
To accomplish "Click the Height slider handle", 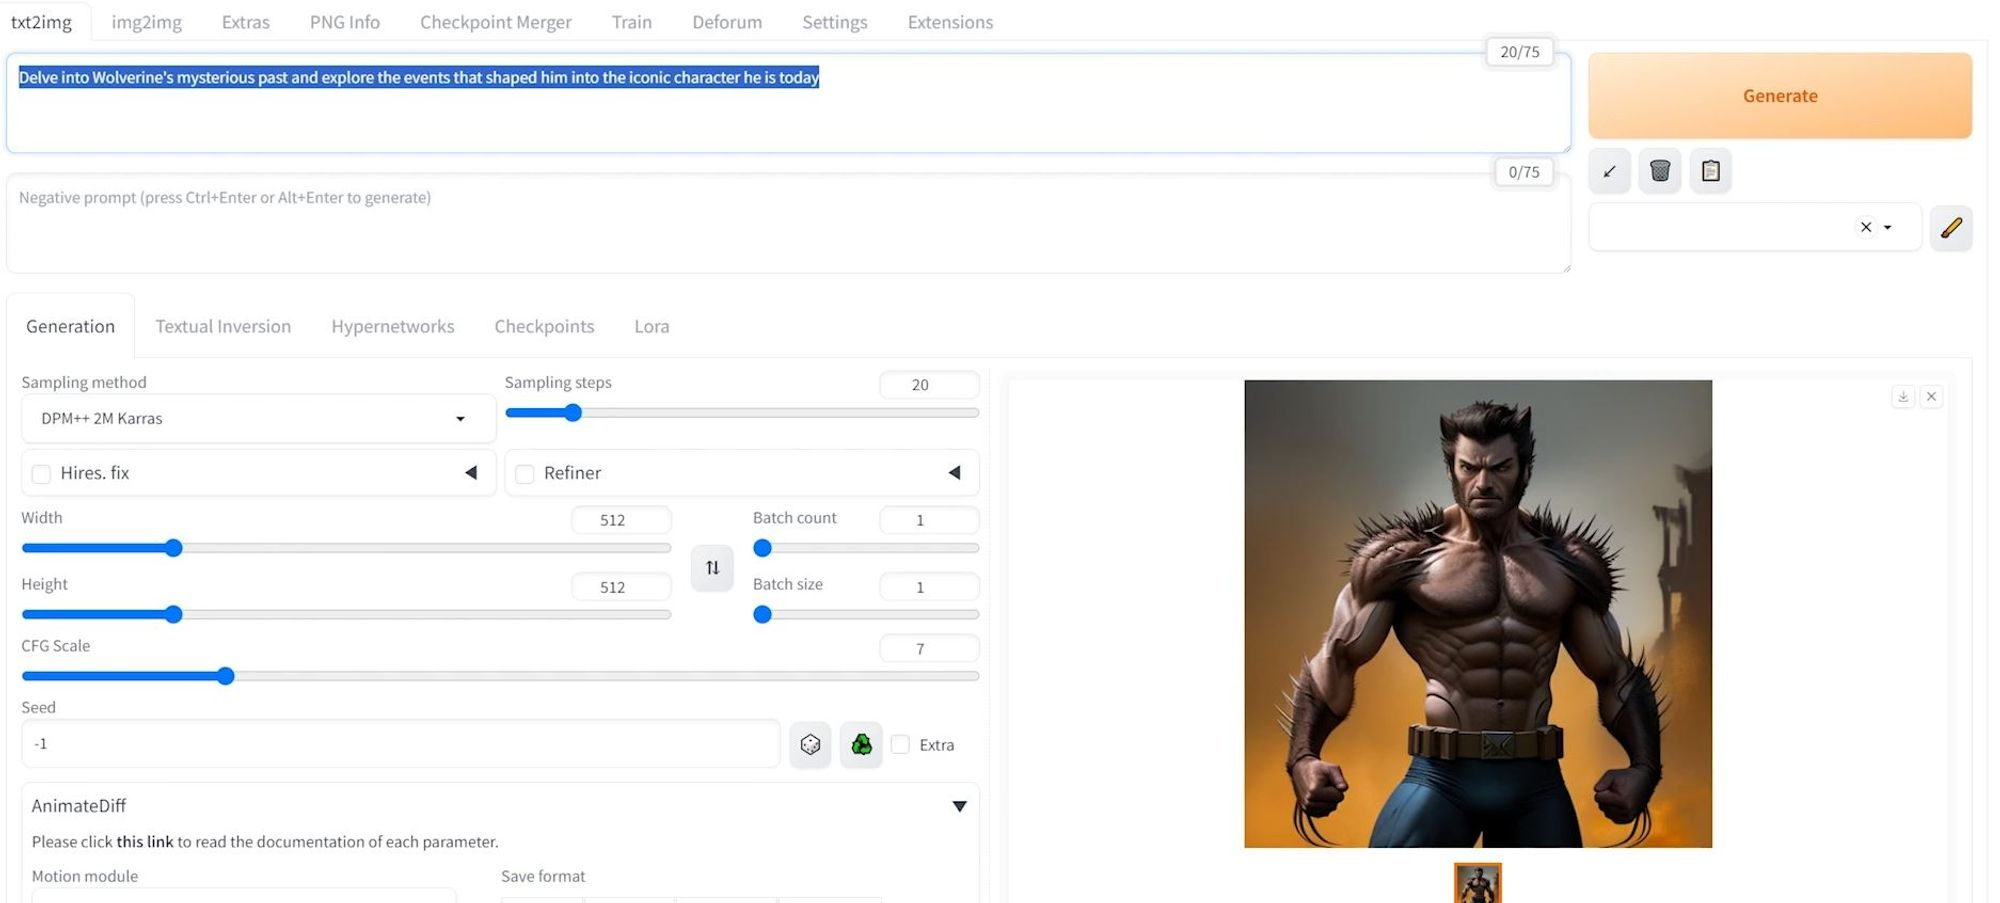I will [173, 614].
